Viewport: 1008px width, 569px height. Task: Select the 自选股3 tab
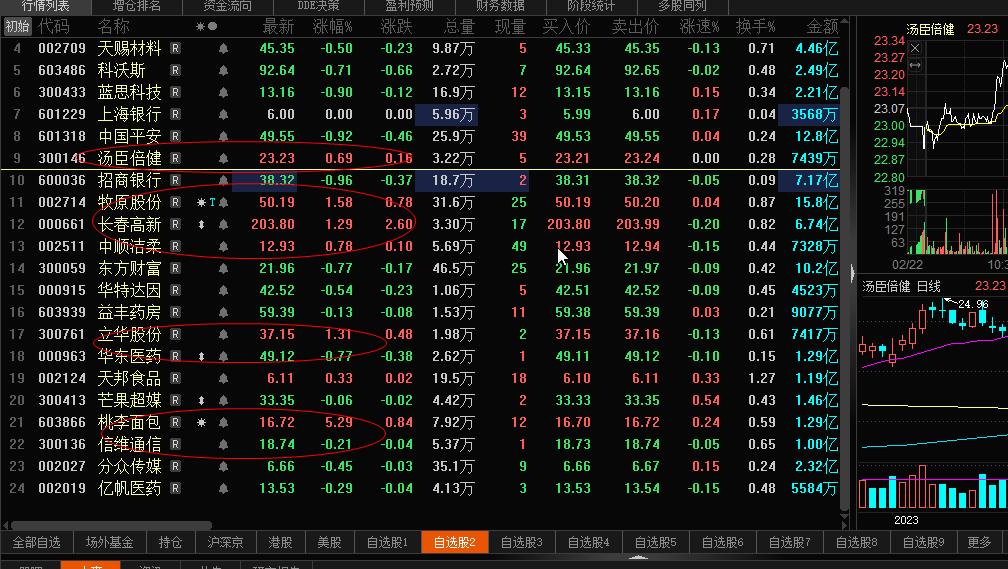coord(521,542)
